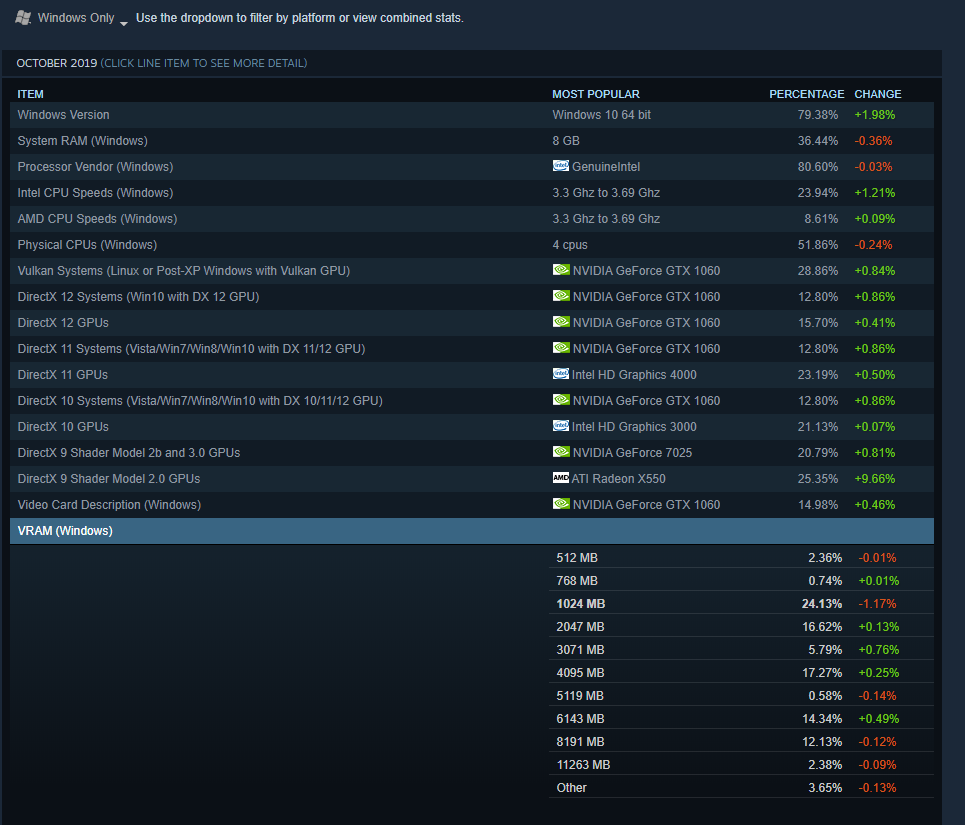Click NVIDIA logo in DirectX 11 Systems row
This screenshot has height=825, width=965.
click(x=561, y=348)
